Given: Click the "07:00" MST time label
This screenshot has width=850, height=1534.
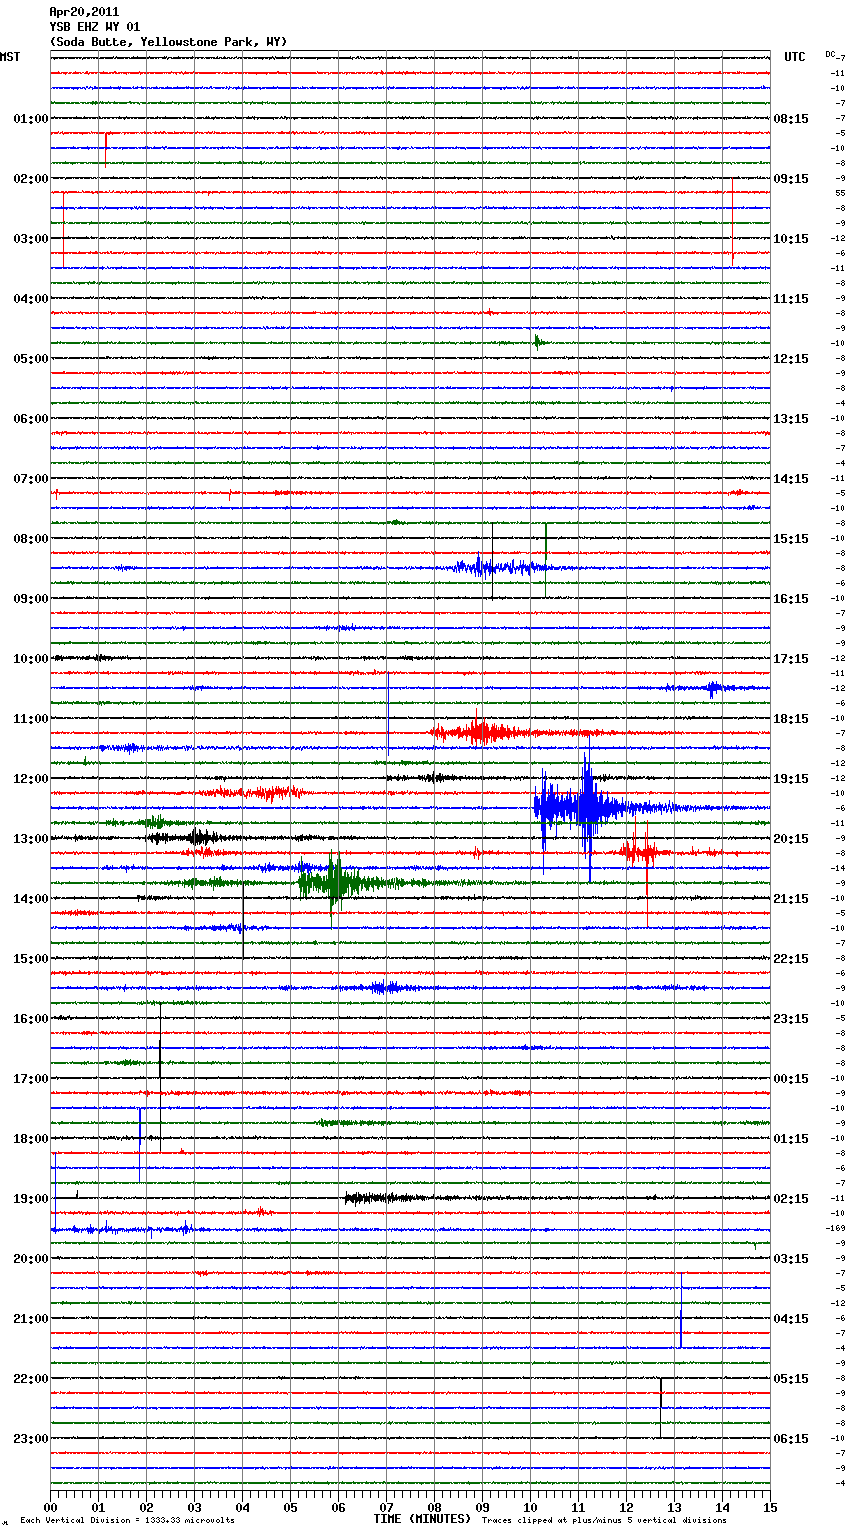Looking at the screenshot, I should [31, 479].
